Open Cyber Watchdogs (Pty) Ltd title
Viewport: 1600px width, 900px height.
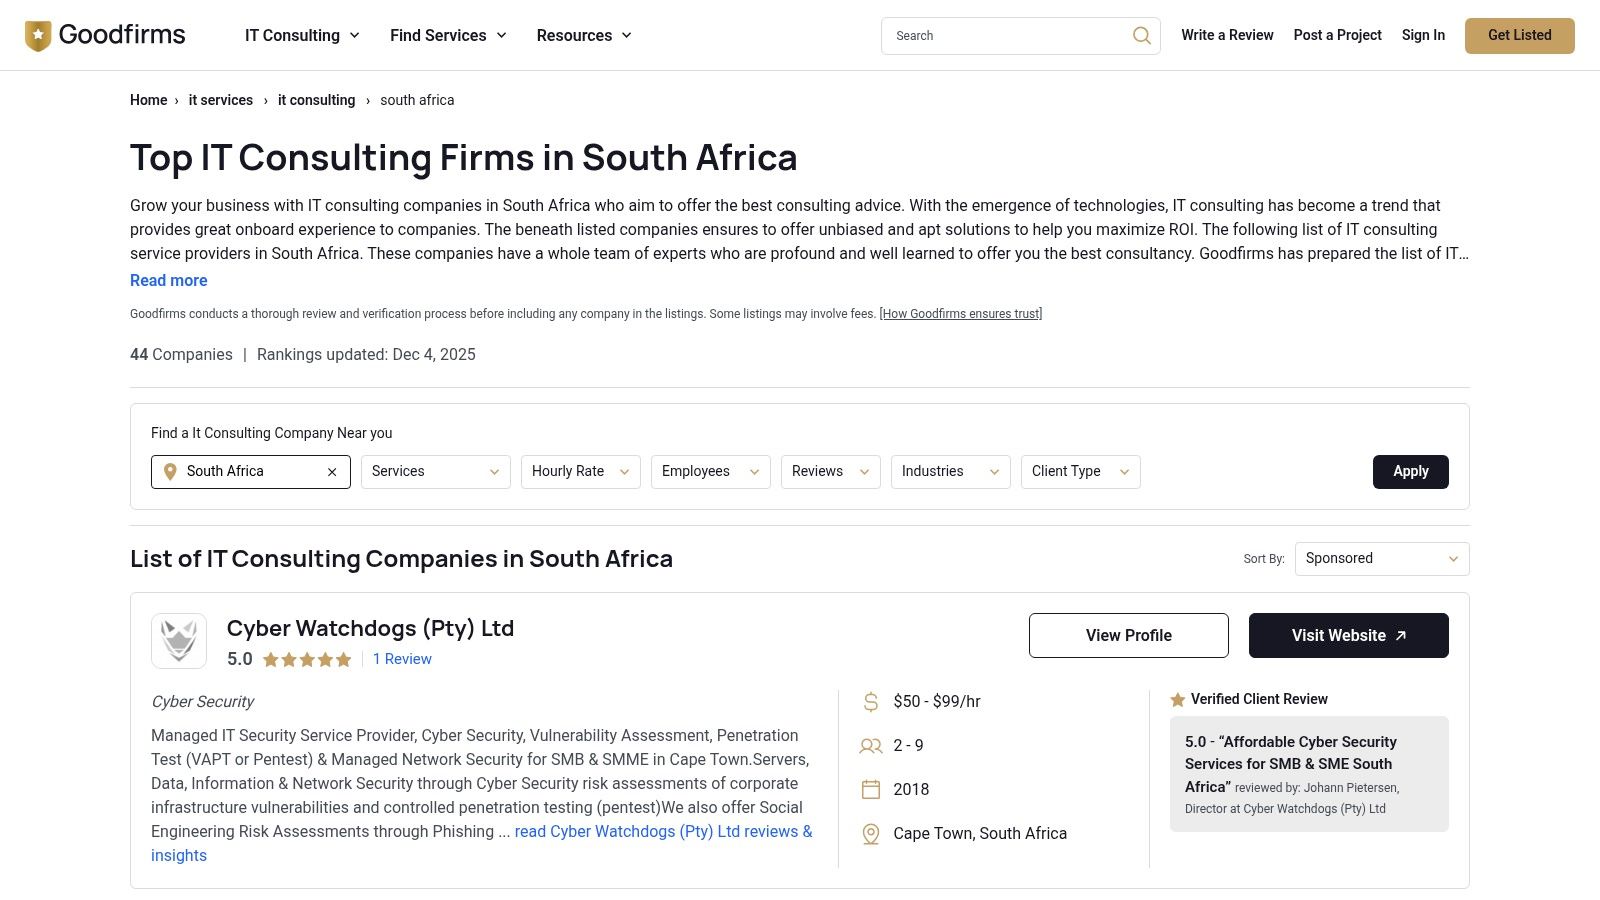(370, 629)
